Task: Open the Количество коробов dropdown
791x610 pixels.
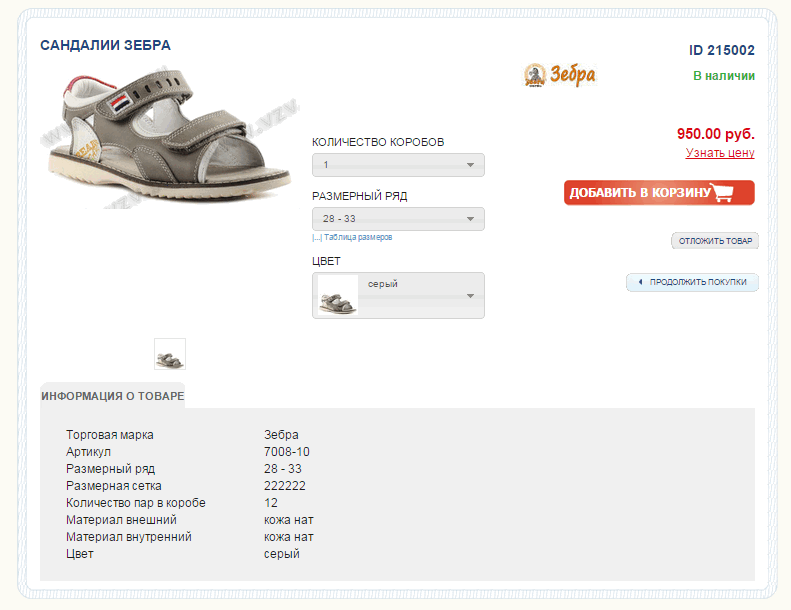Action: click(398, 165)
